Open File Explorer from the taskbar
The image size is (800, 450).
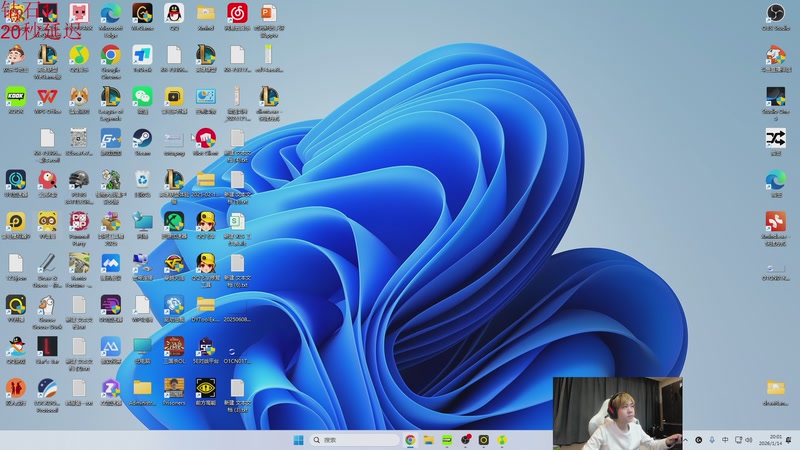point(429,440)
